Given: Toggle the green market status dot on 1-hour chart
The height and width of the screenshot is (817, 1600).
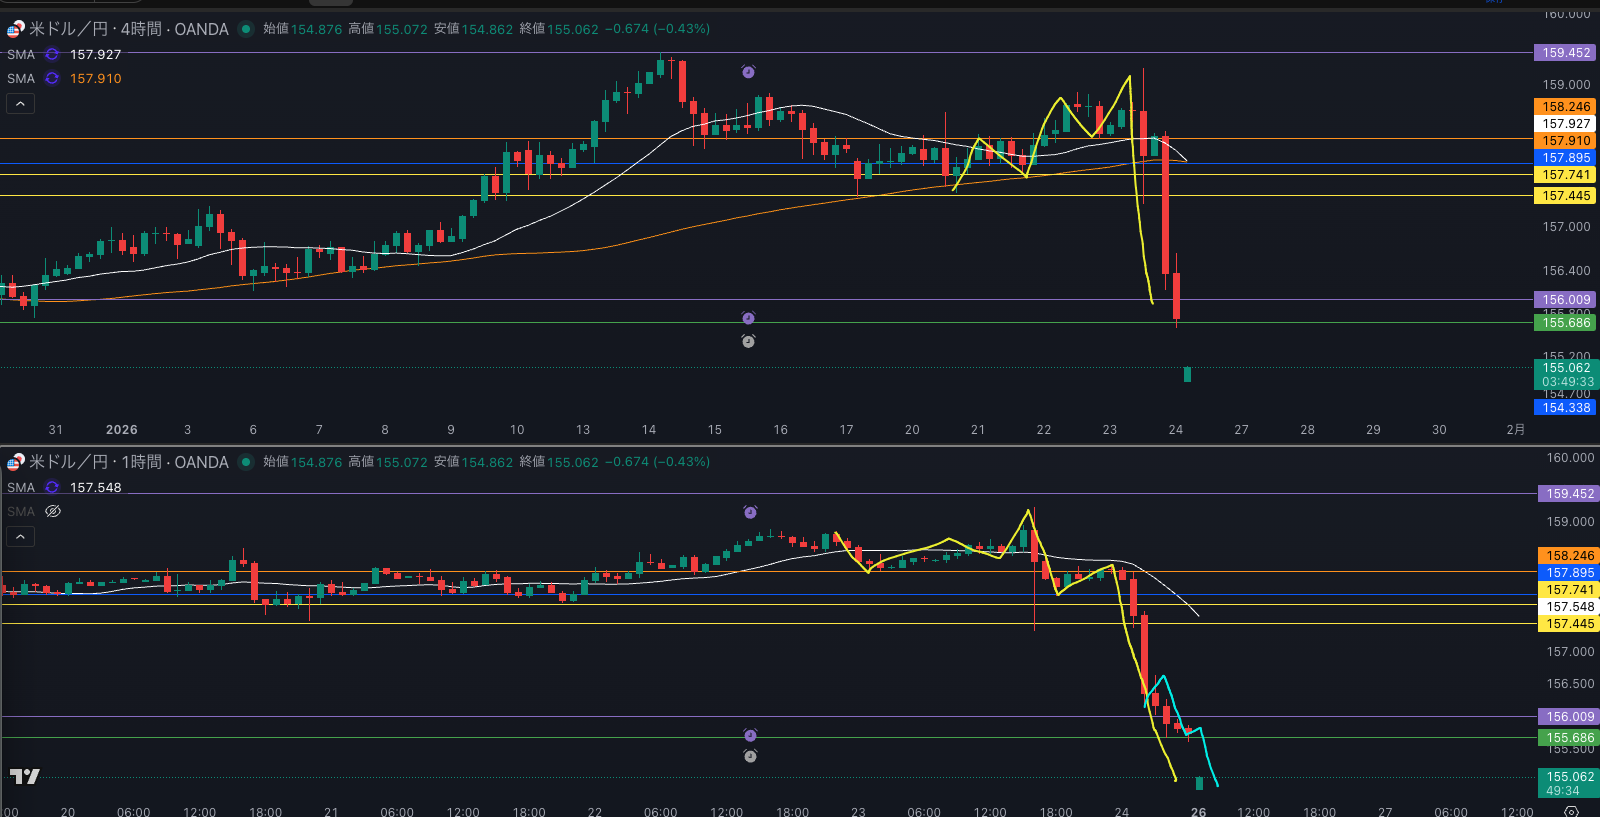Looking at the screenshot, I should (x=245, y=462).
